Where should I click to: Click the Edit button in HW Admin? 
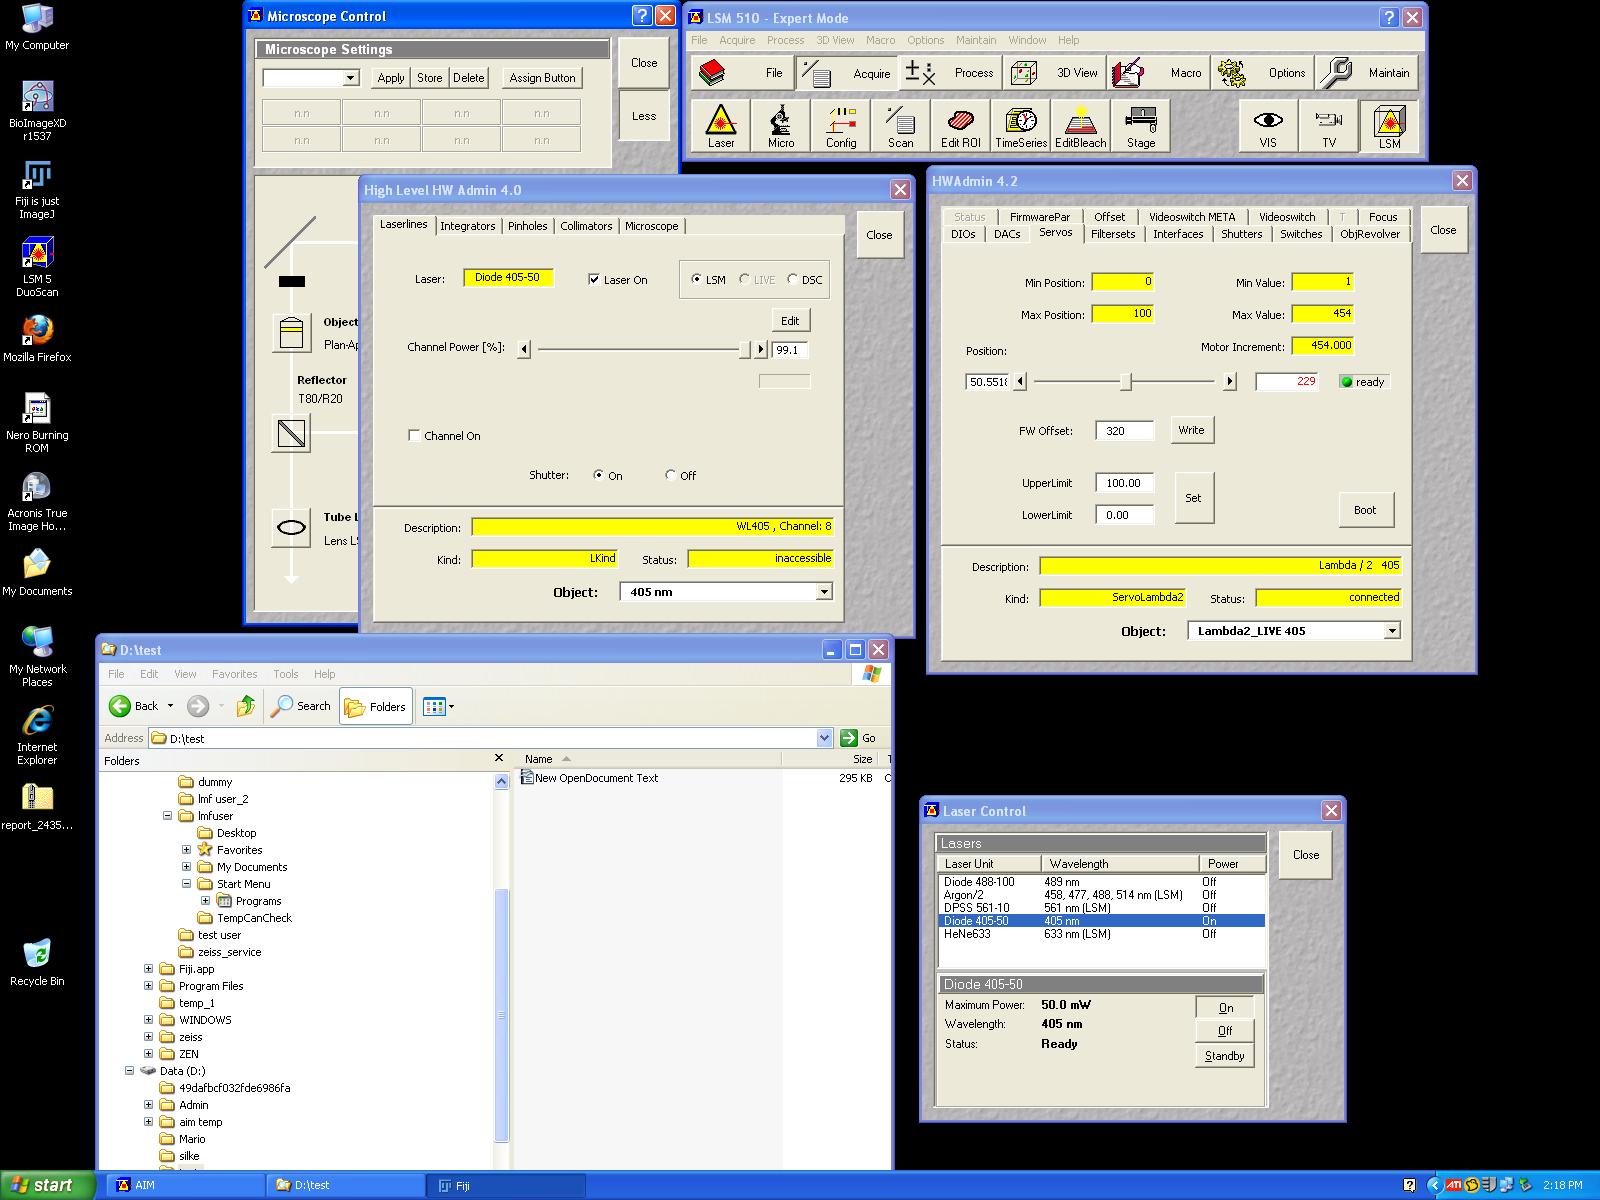tap(790, 320)
